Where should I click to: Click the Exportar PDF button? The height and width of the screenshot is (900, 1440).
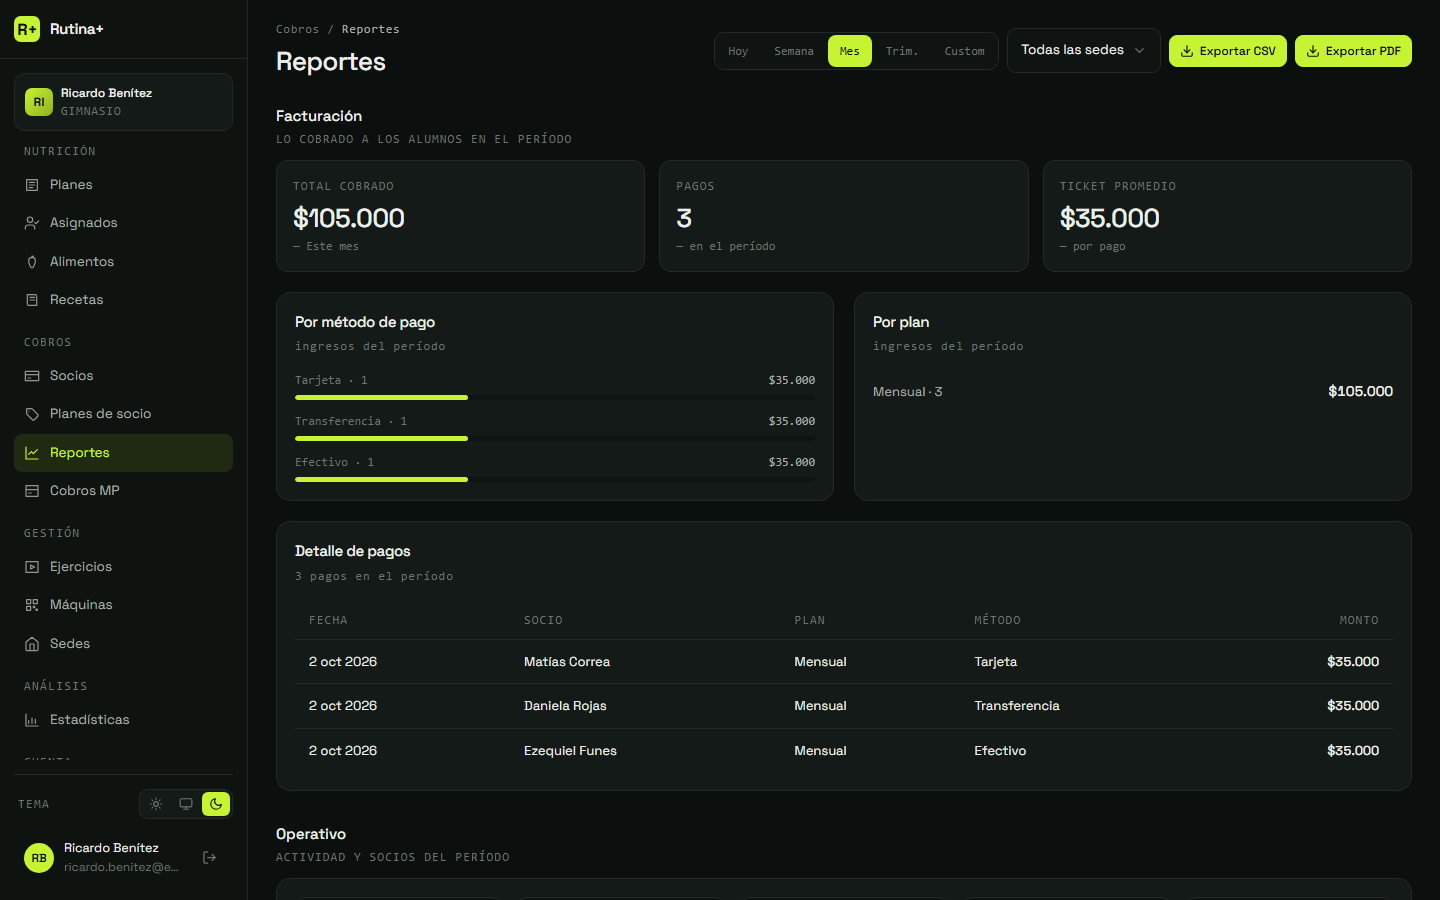(x=1353, y=51)
